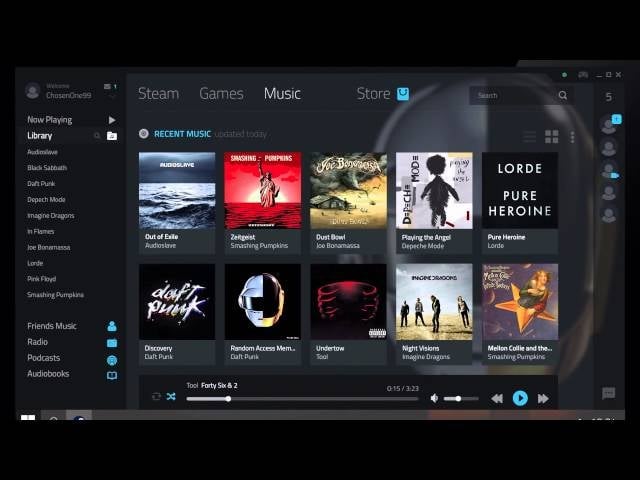Expand Now Playing with the arrow
Screen dimensions: 640x480
112,120
